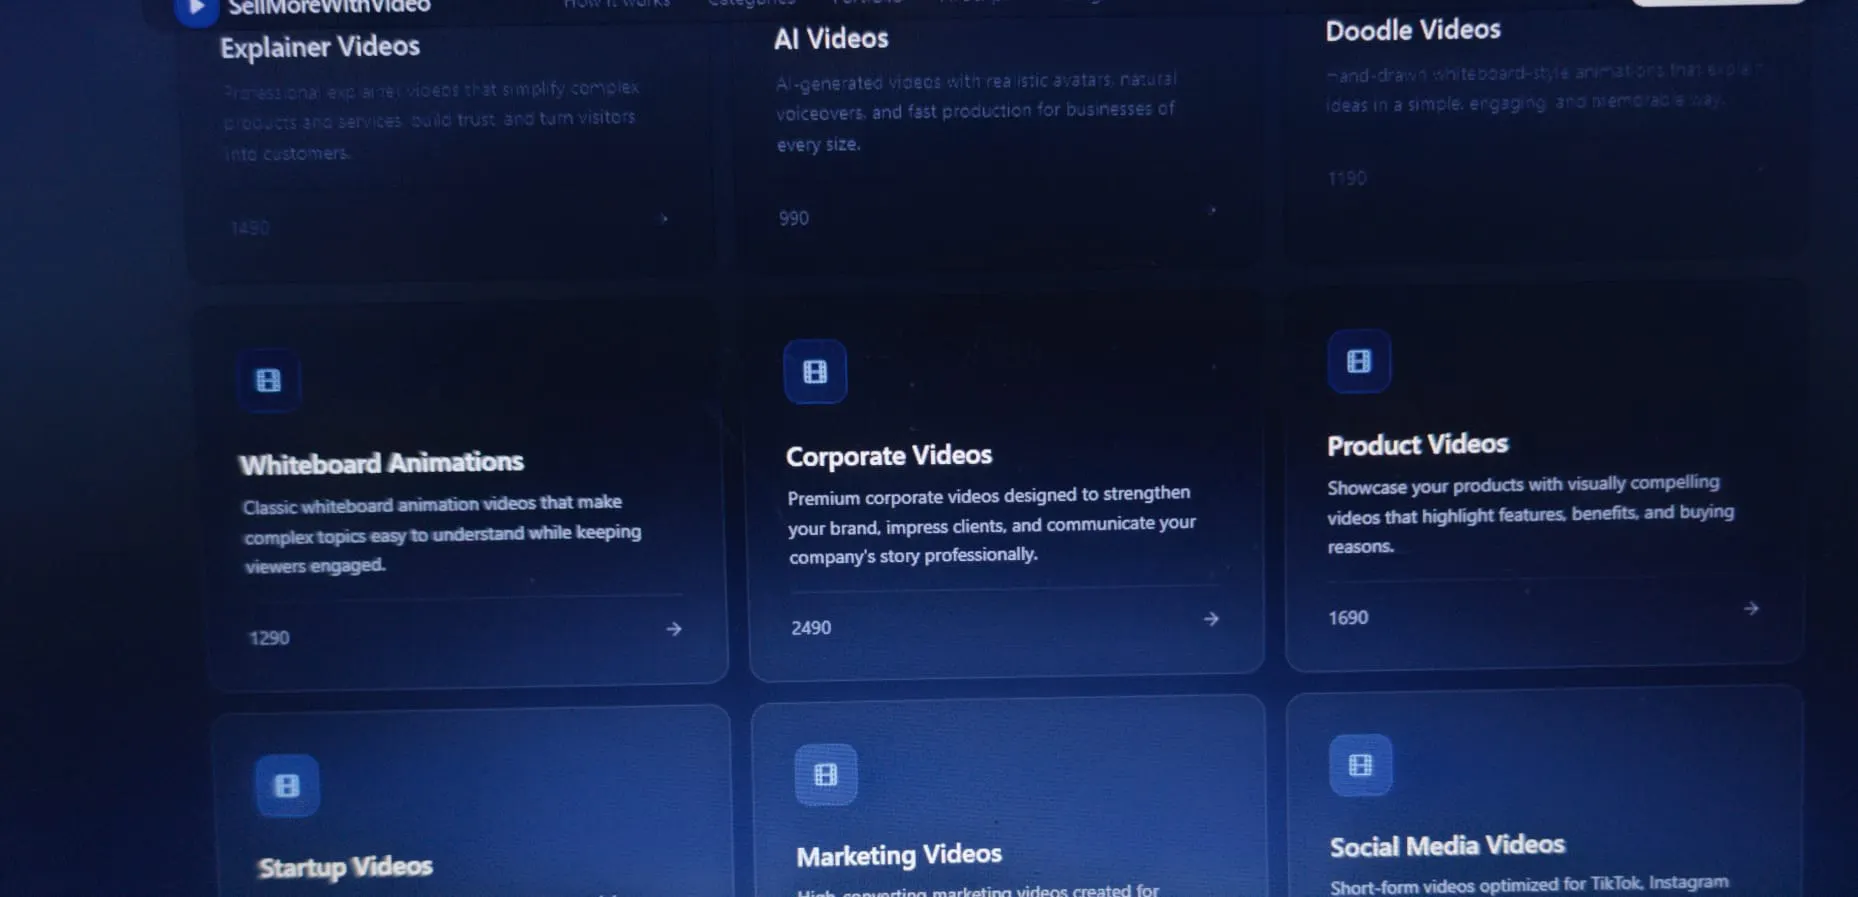This screenshot has height=897, width=1858.
Task: Open the Product Videos category title
Action: tap(1418, 444)
